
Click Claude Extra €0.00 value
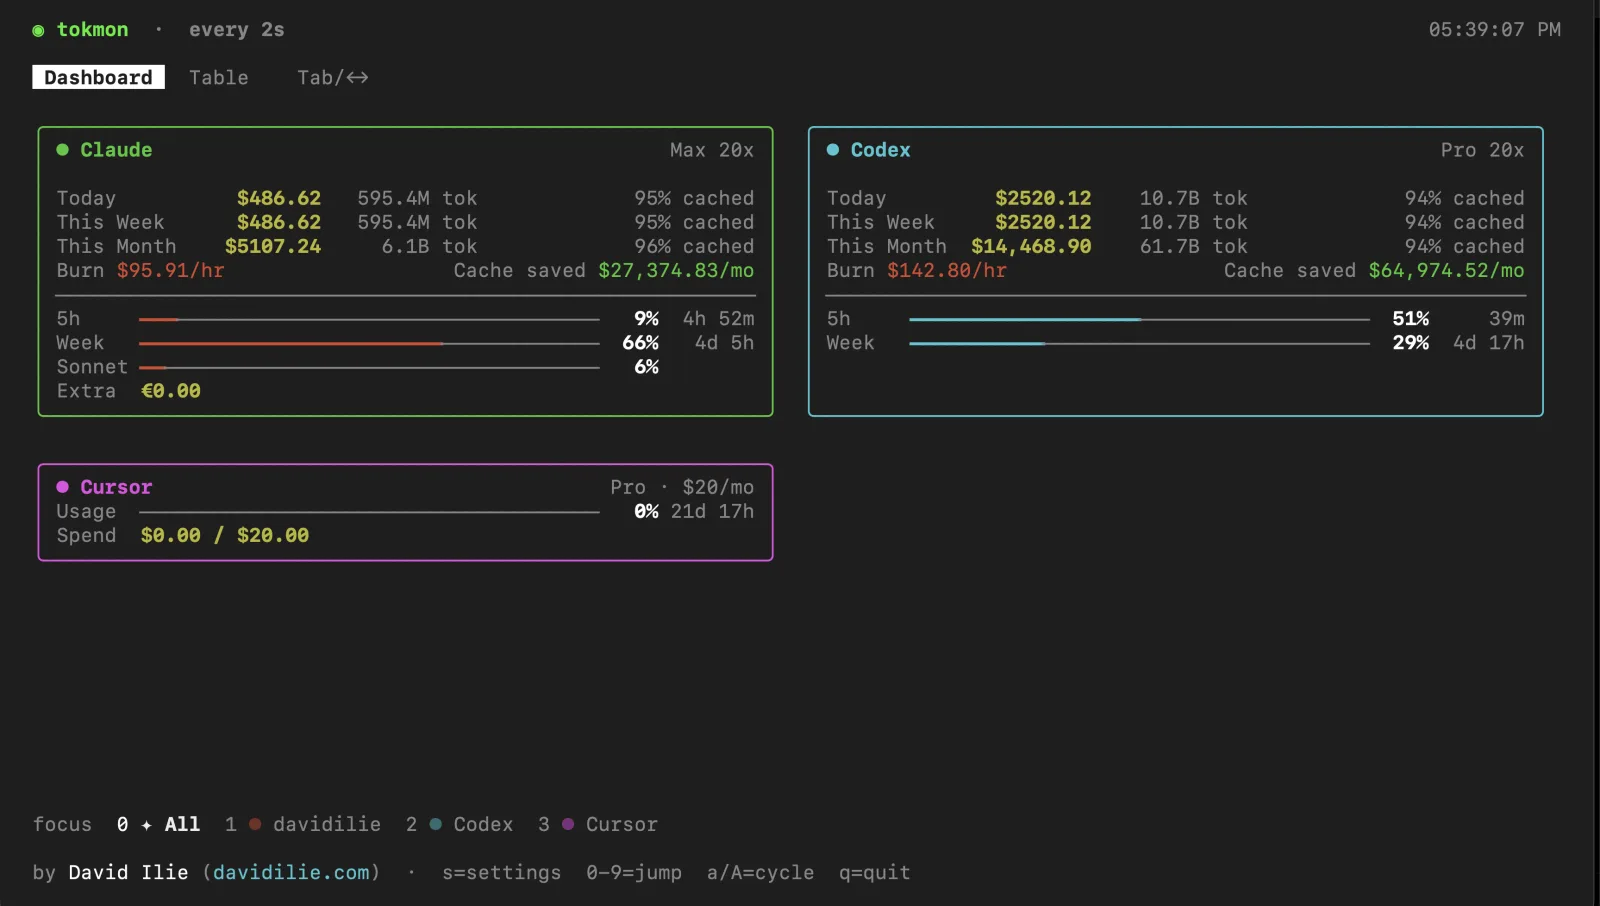click(x=170, y=391)
